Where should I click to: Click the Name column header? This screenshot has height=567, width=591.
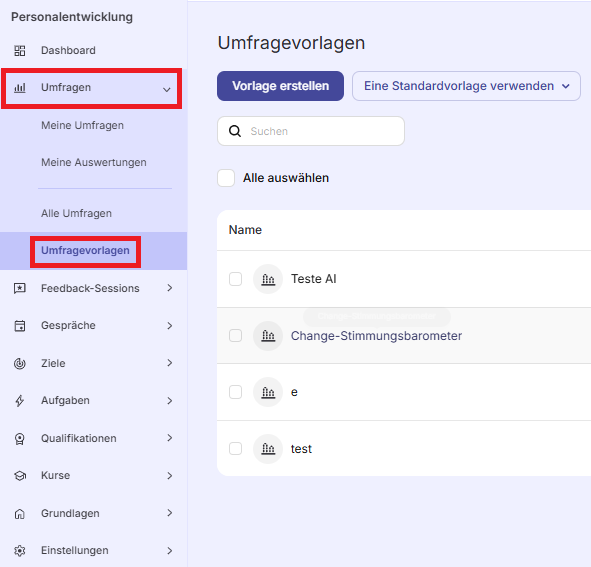(x=245, y=230)
